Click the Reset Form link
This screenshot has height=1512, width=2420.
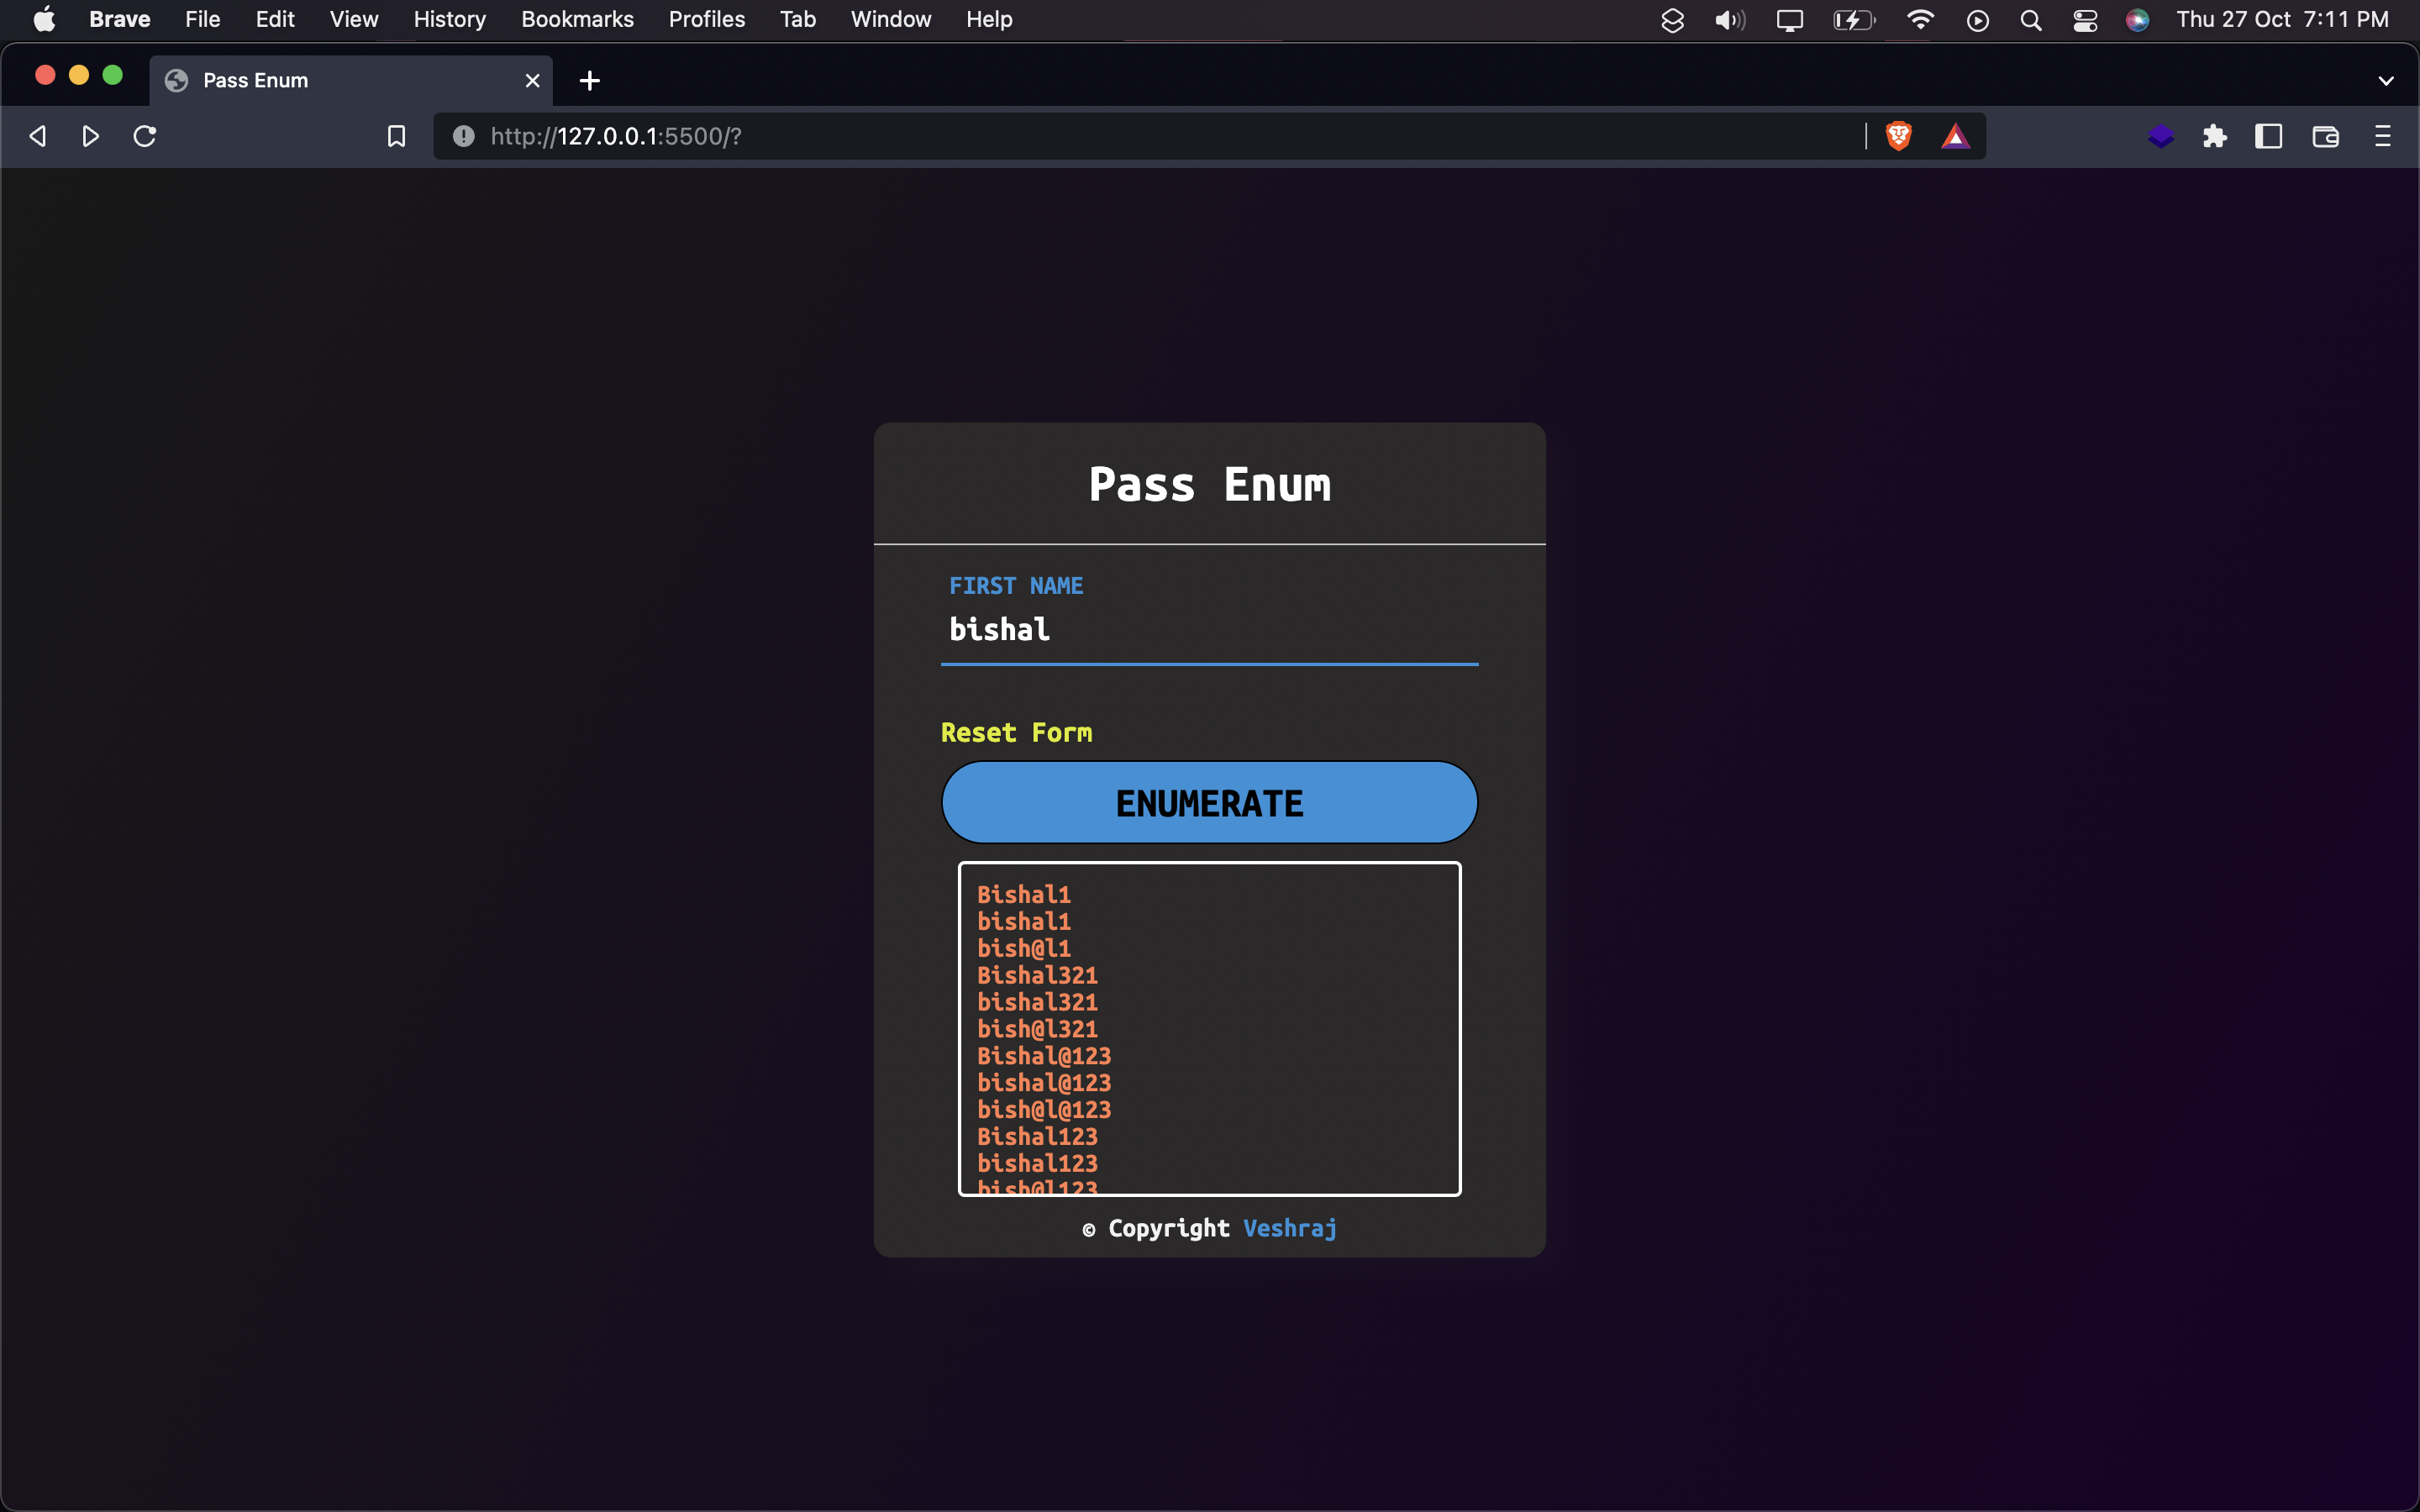1016,733
